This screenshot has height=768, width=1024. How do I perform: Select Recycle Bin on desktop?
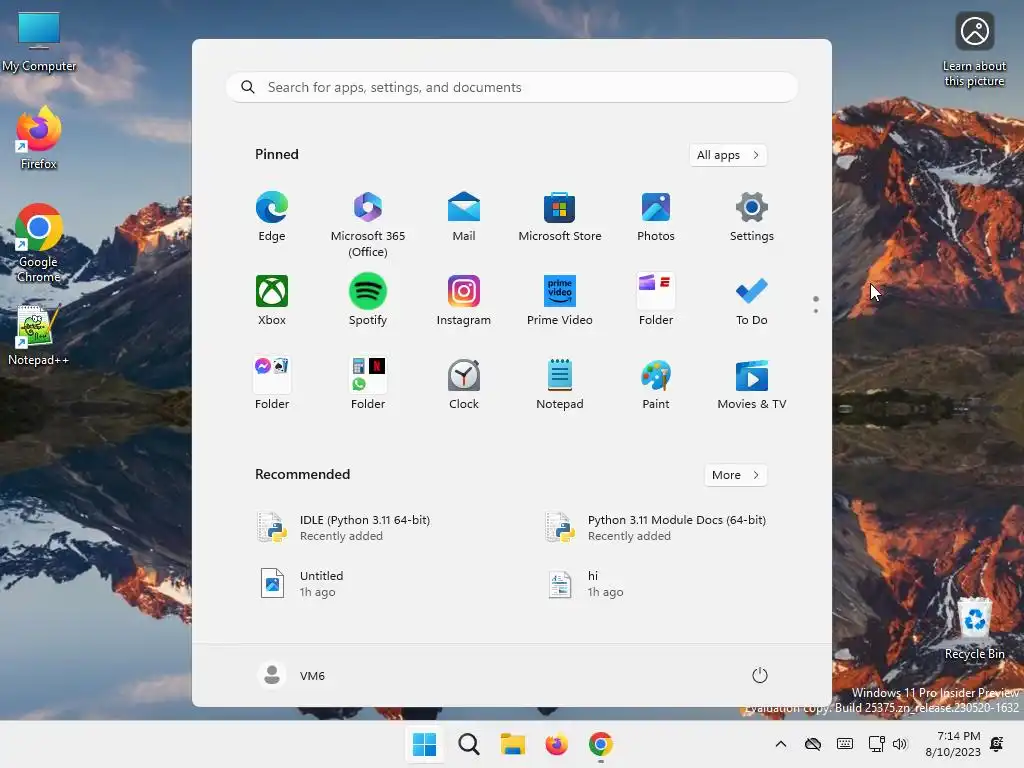click(x=974, y=629)
